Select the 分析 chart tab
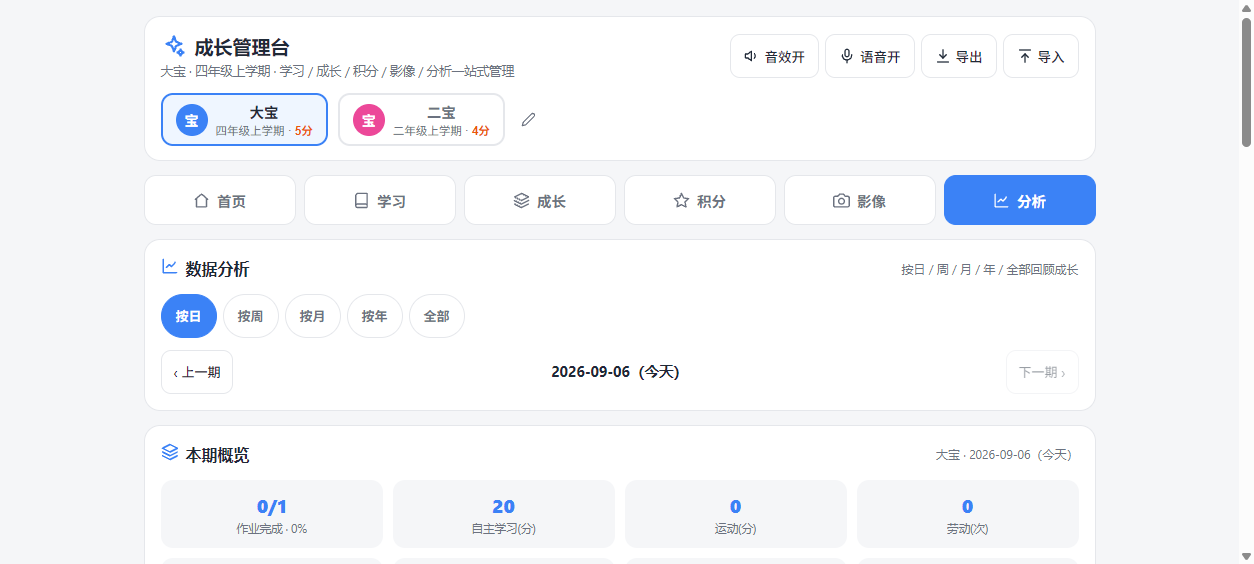The height and width of the screenshot is (564, 1254). coord(1020,200)
